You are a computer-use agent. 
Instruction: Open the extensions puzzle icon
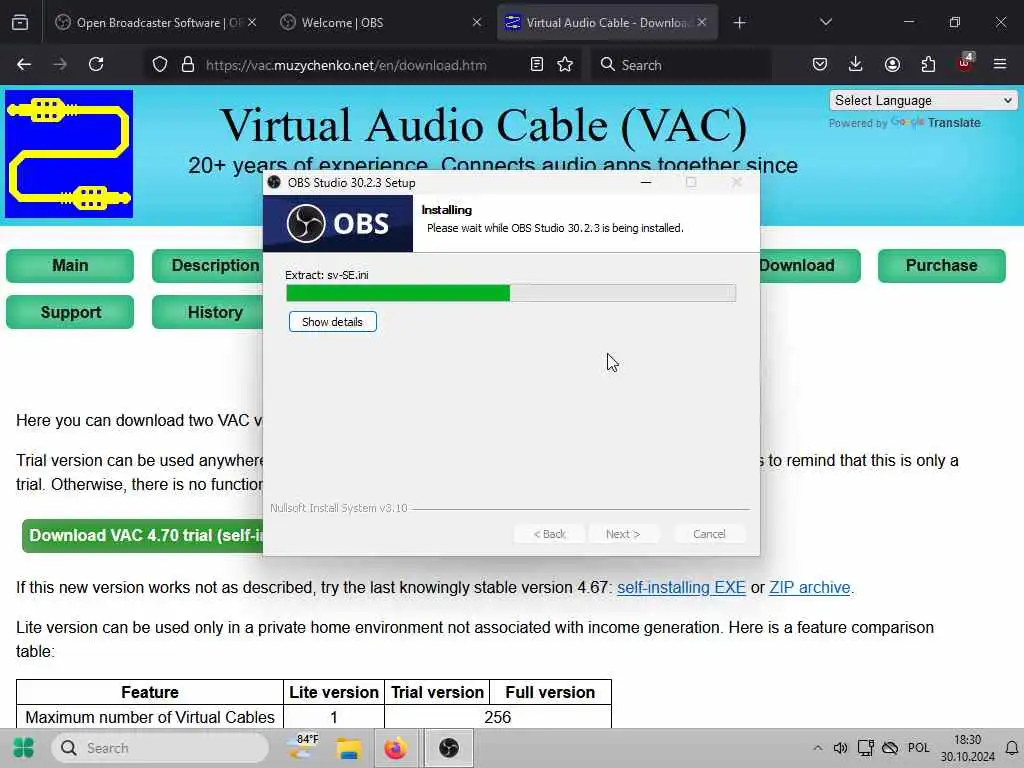tap(928, 65)
